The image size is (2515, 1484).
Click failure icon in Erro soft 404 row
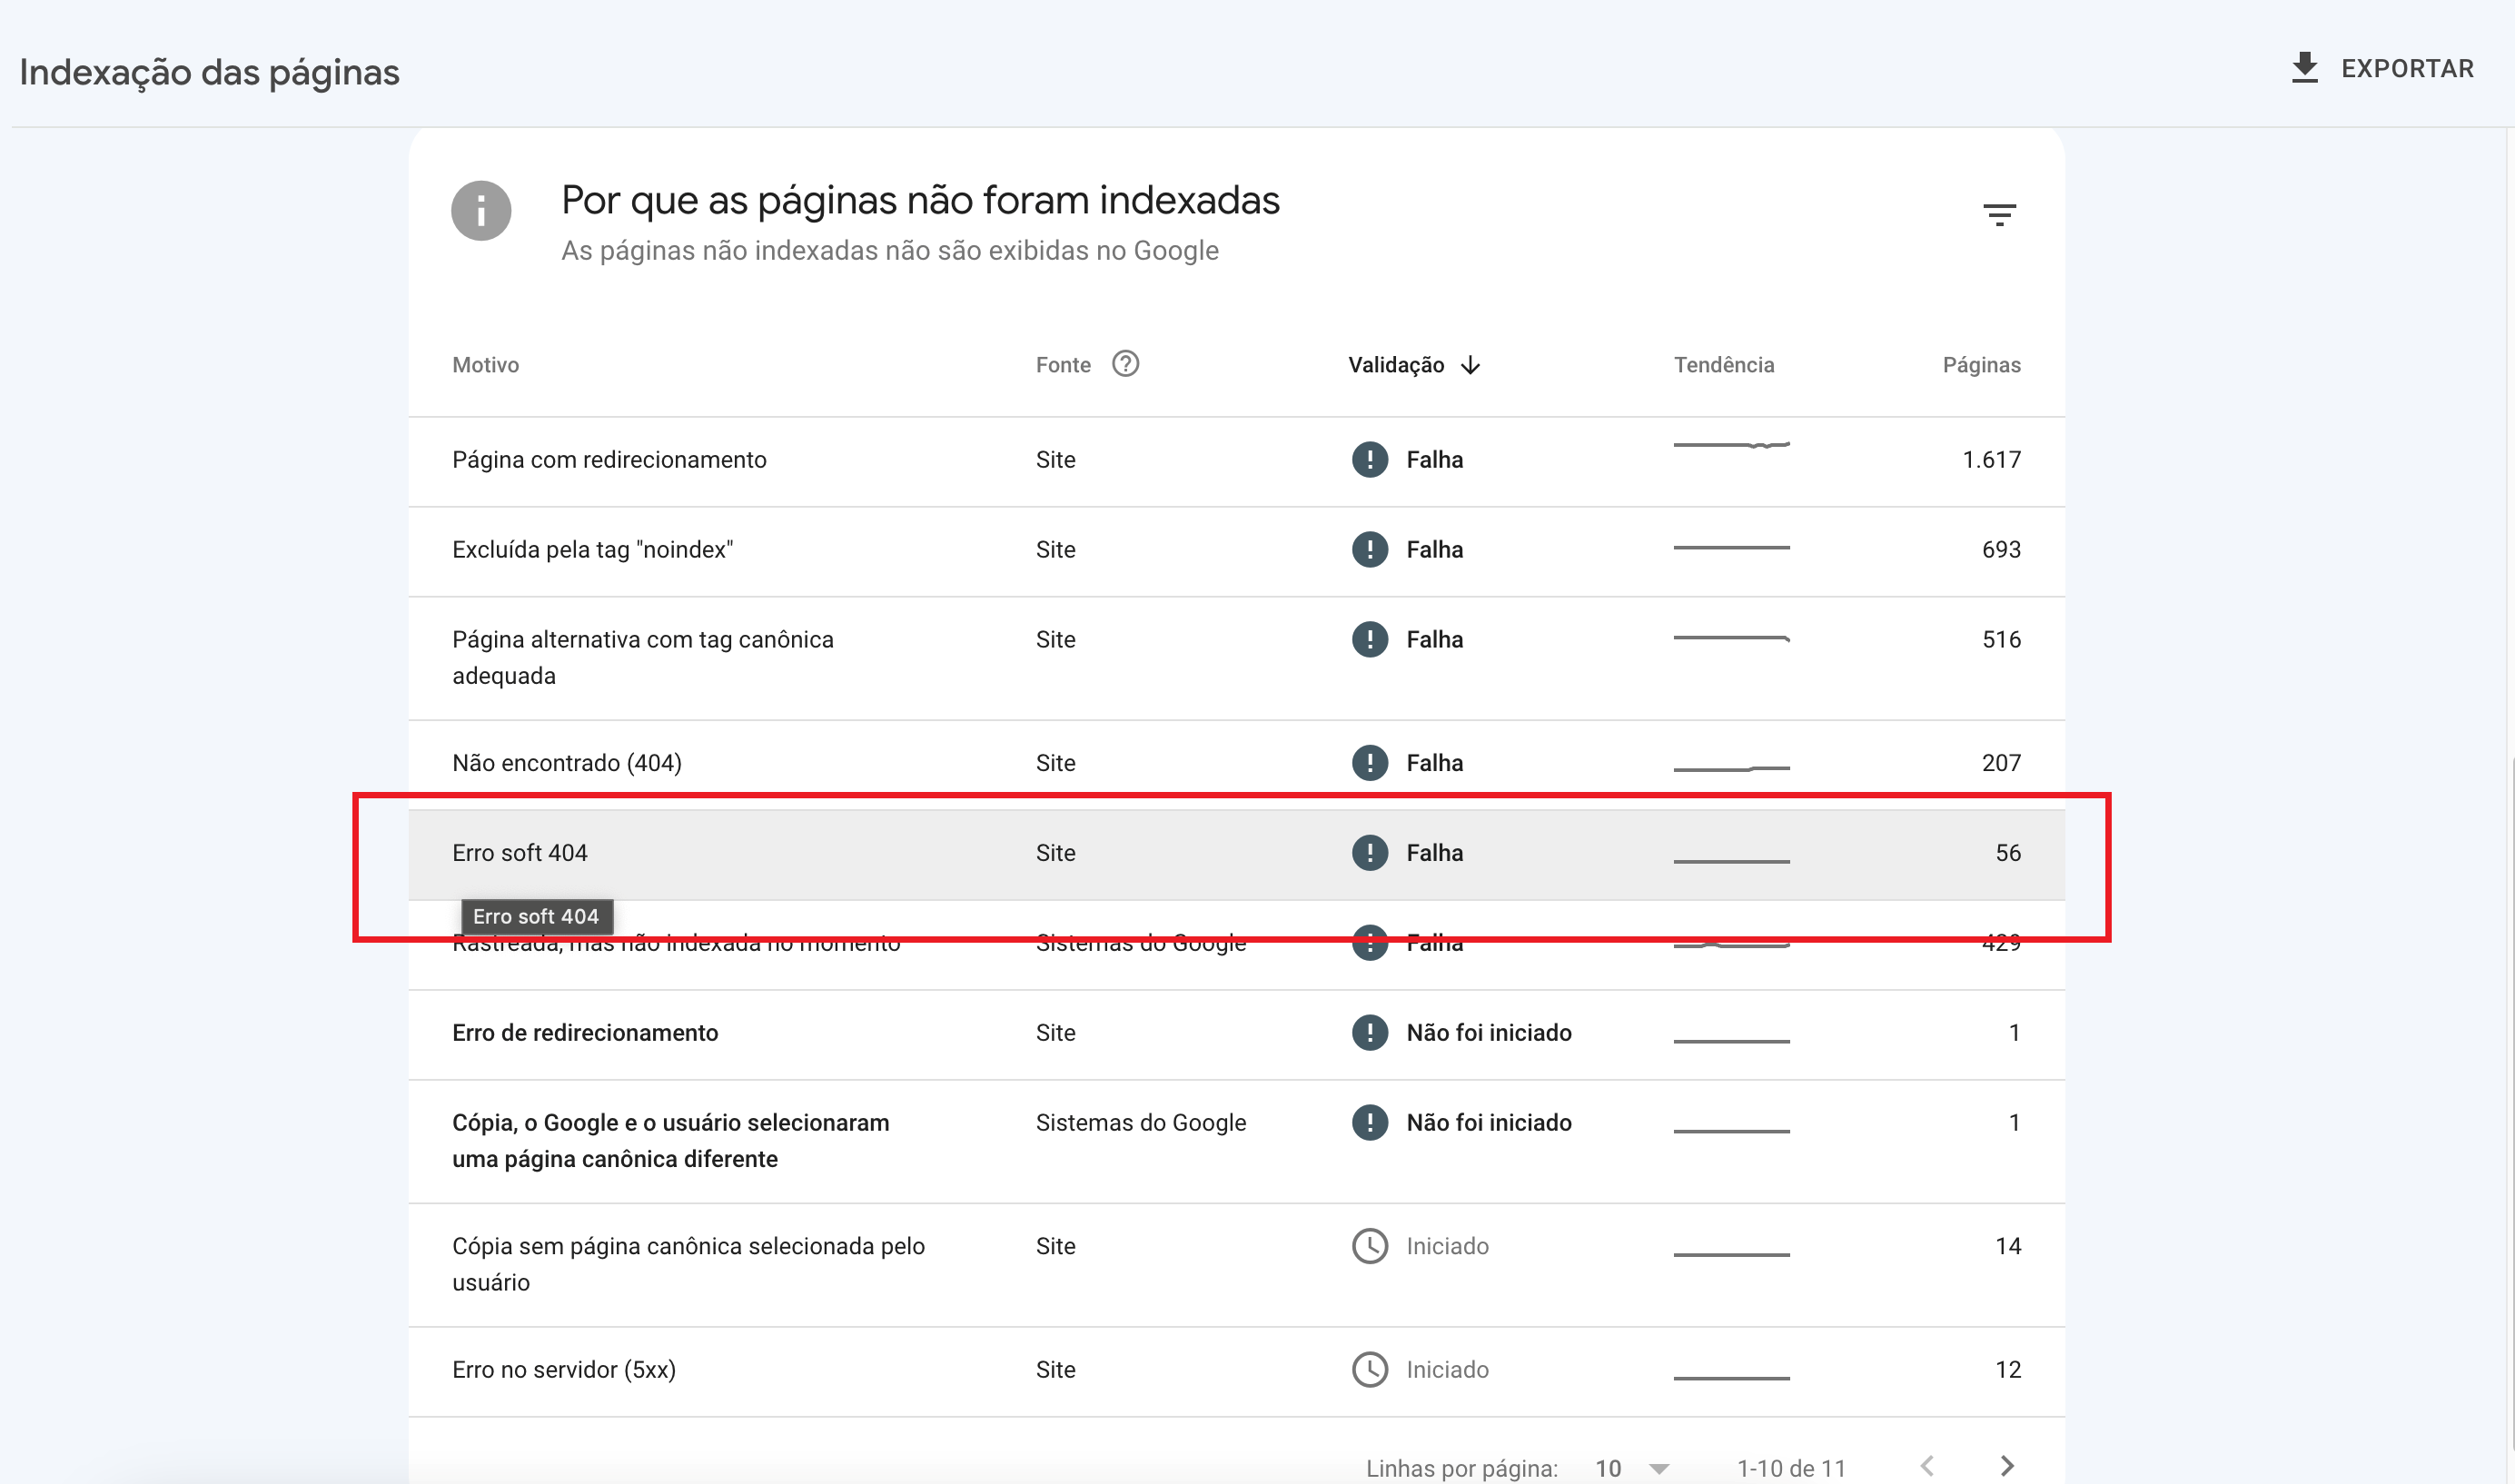[x=1369, y=853]
